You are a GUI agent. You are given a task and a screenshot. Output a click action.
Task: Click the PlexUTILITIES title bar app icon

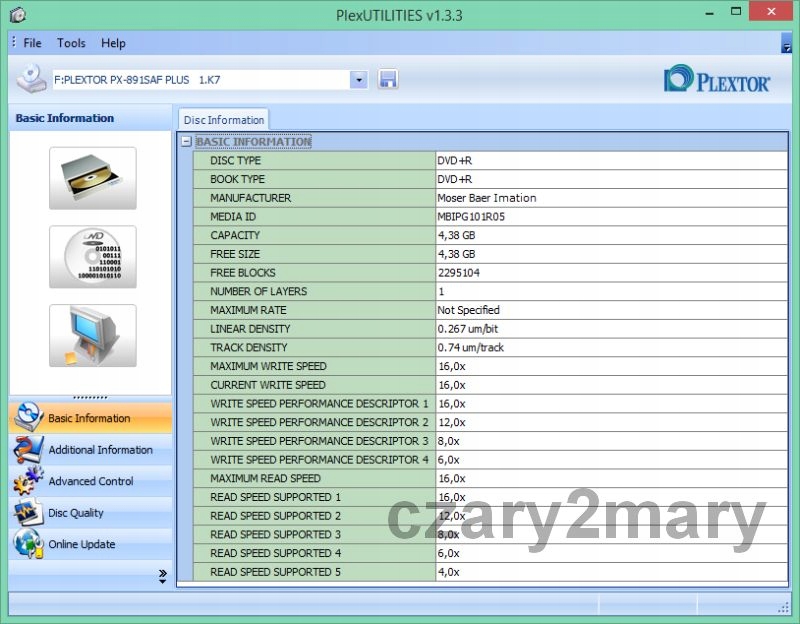point(18,15)
